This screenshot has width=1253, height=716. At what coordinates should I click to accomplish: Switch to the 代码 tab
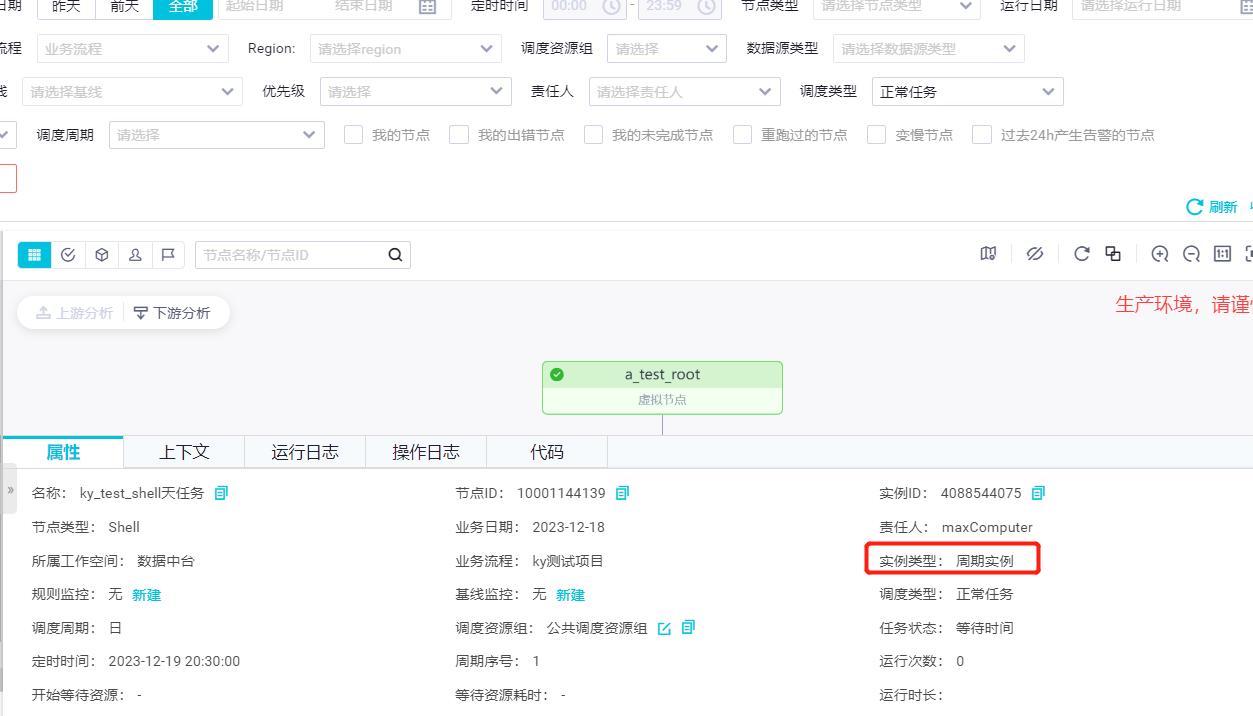[547, 452]
